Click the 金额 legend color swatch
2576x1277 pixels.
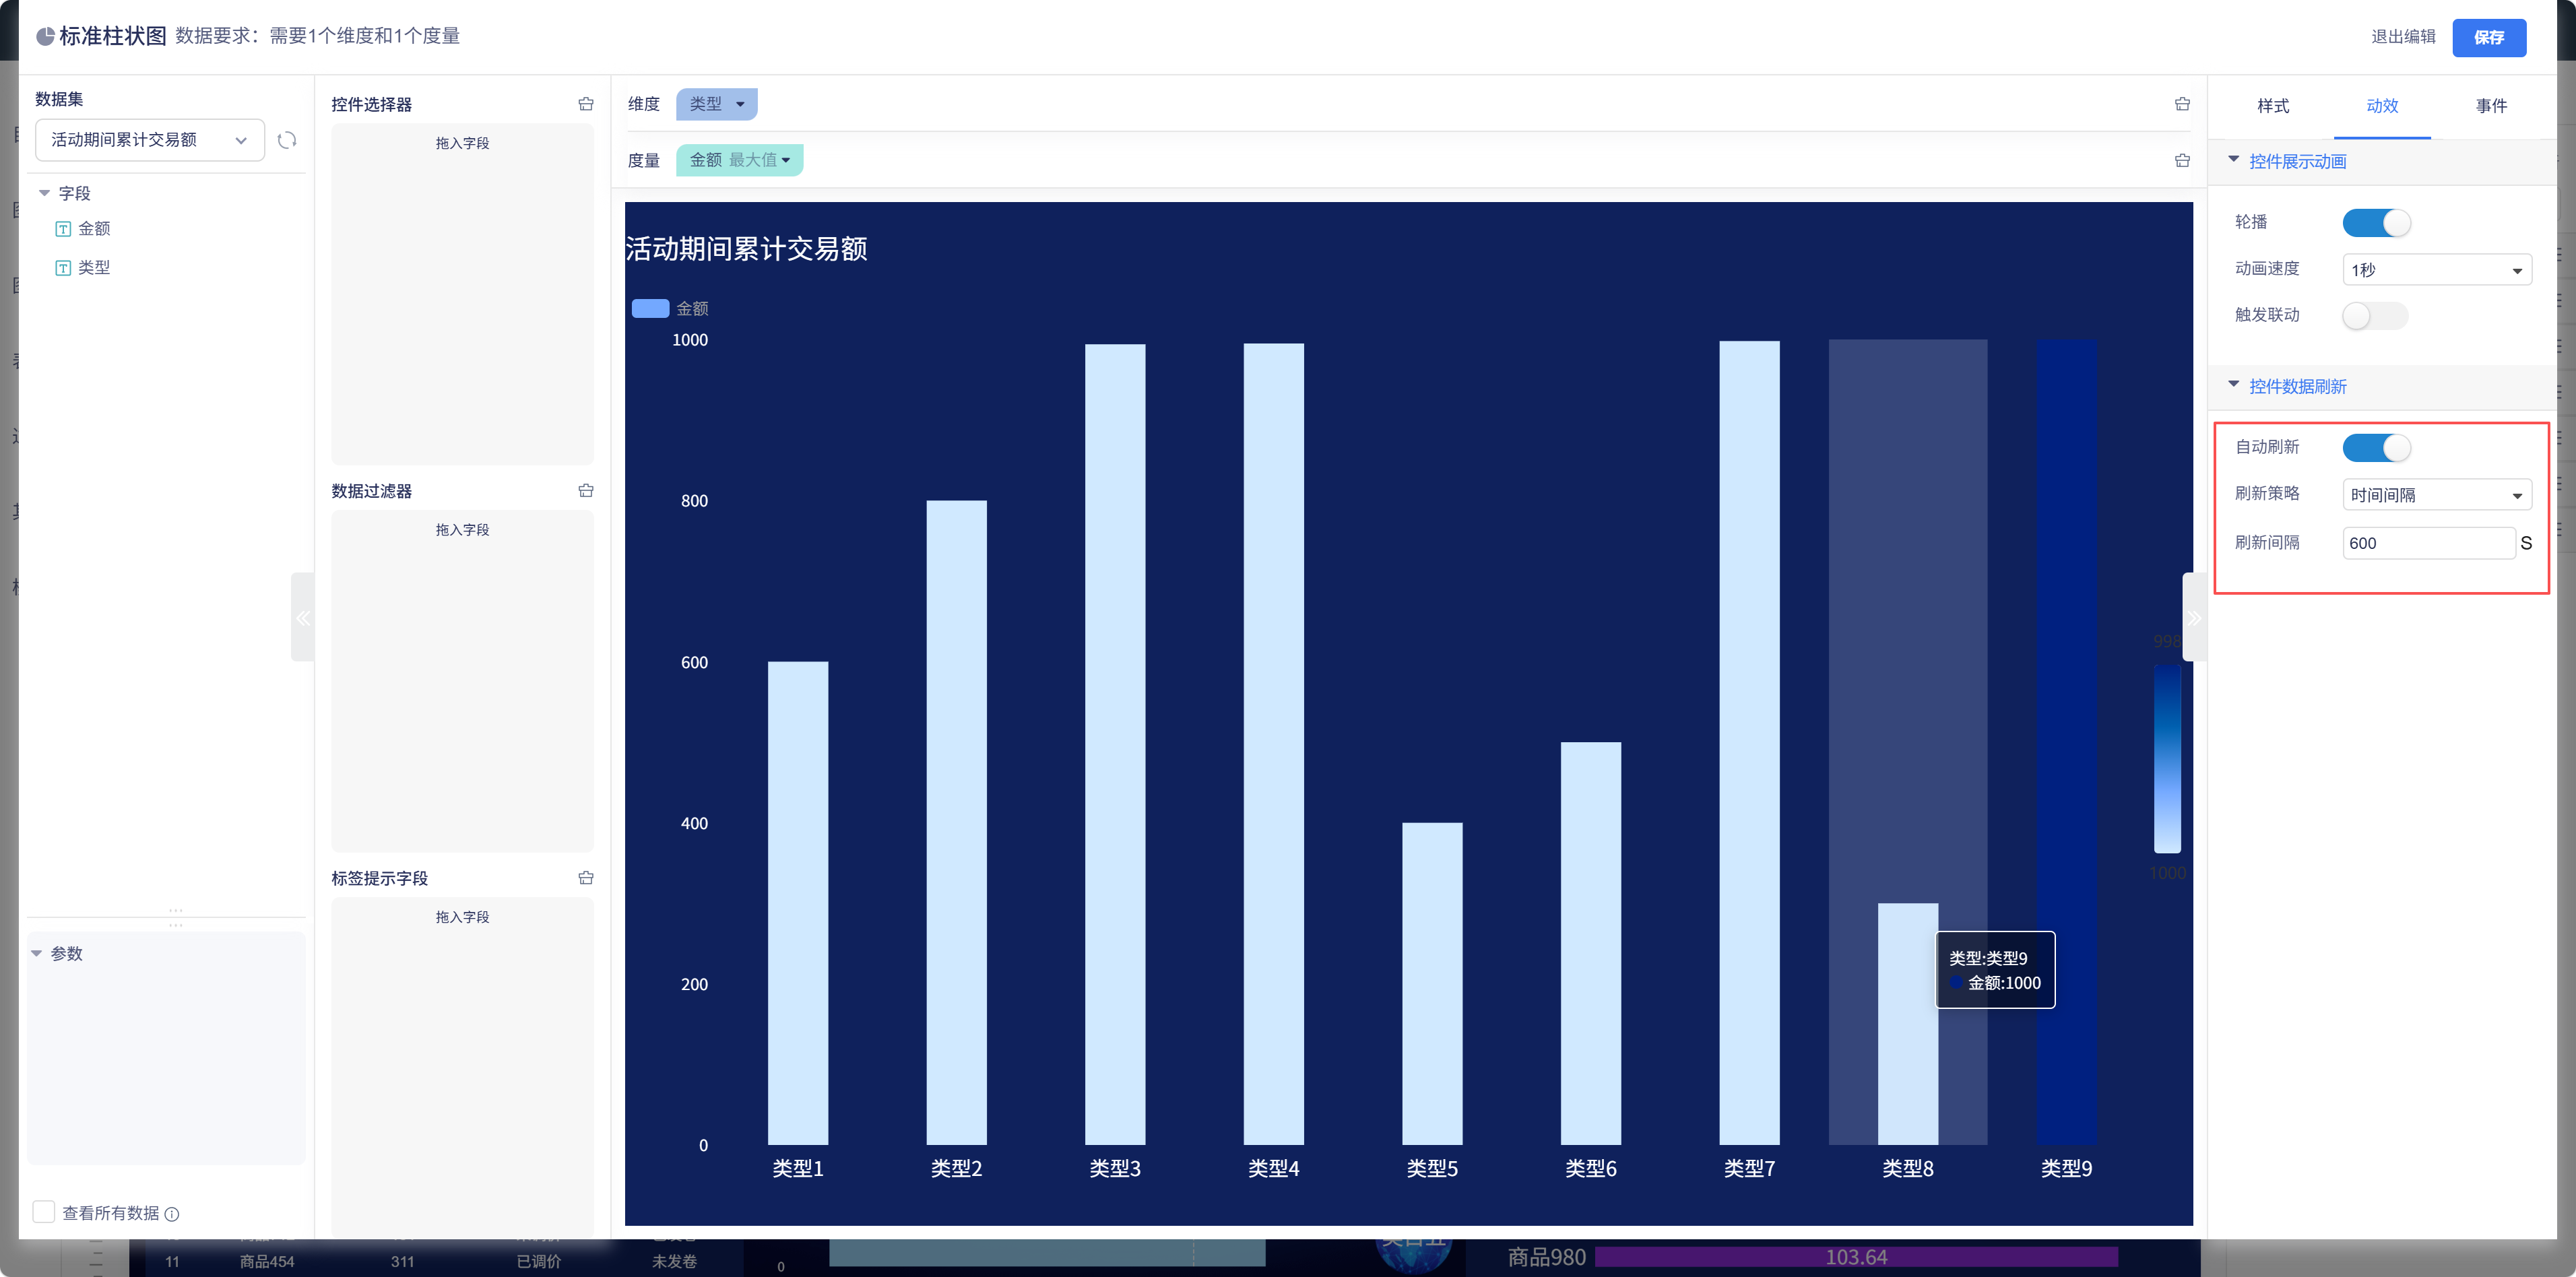coord(650,308)
